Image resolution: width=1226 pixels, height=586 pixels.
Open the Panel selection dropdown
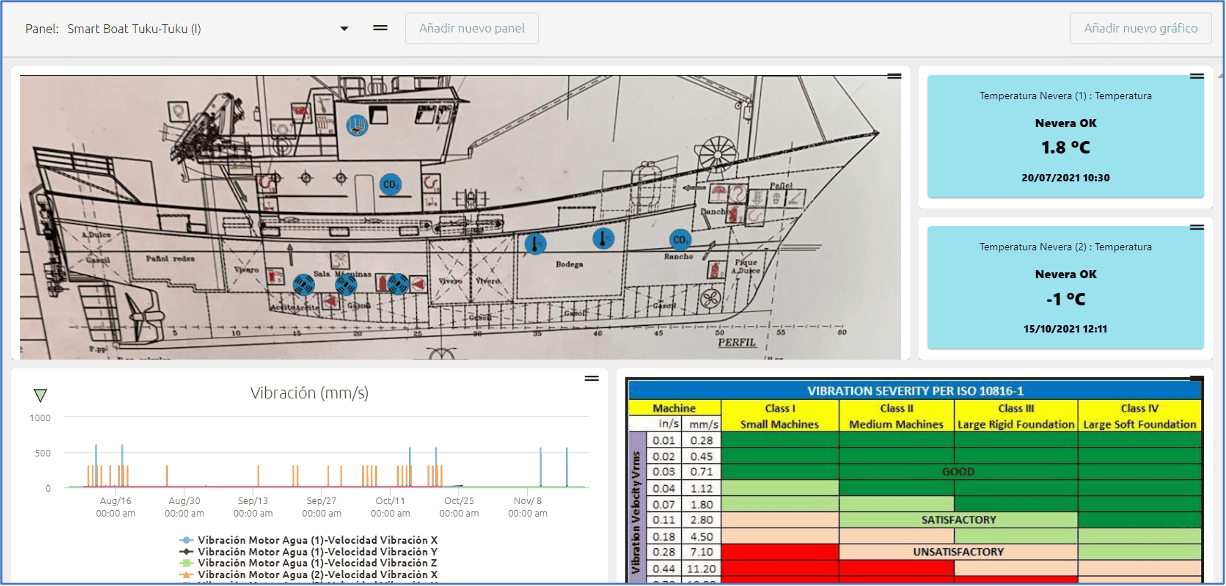pos(344,29)
